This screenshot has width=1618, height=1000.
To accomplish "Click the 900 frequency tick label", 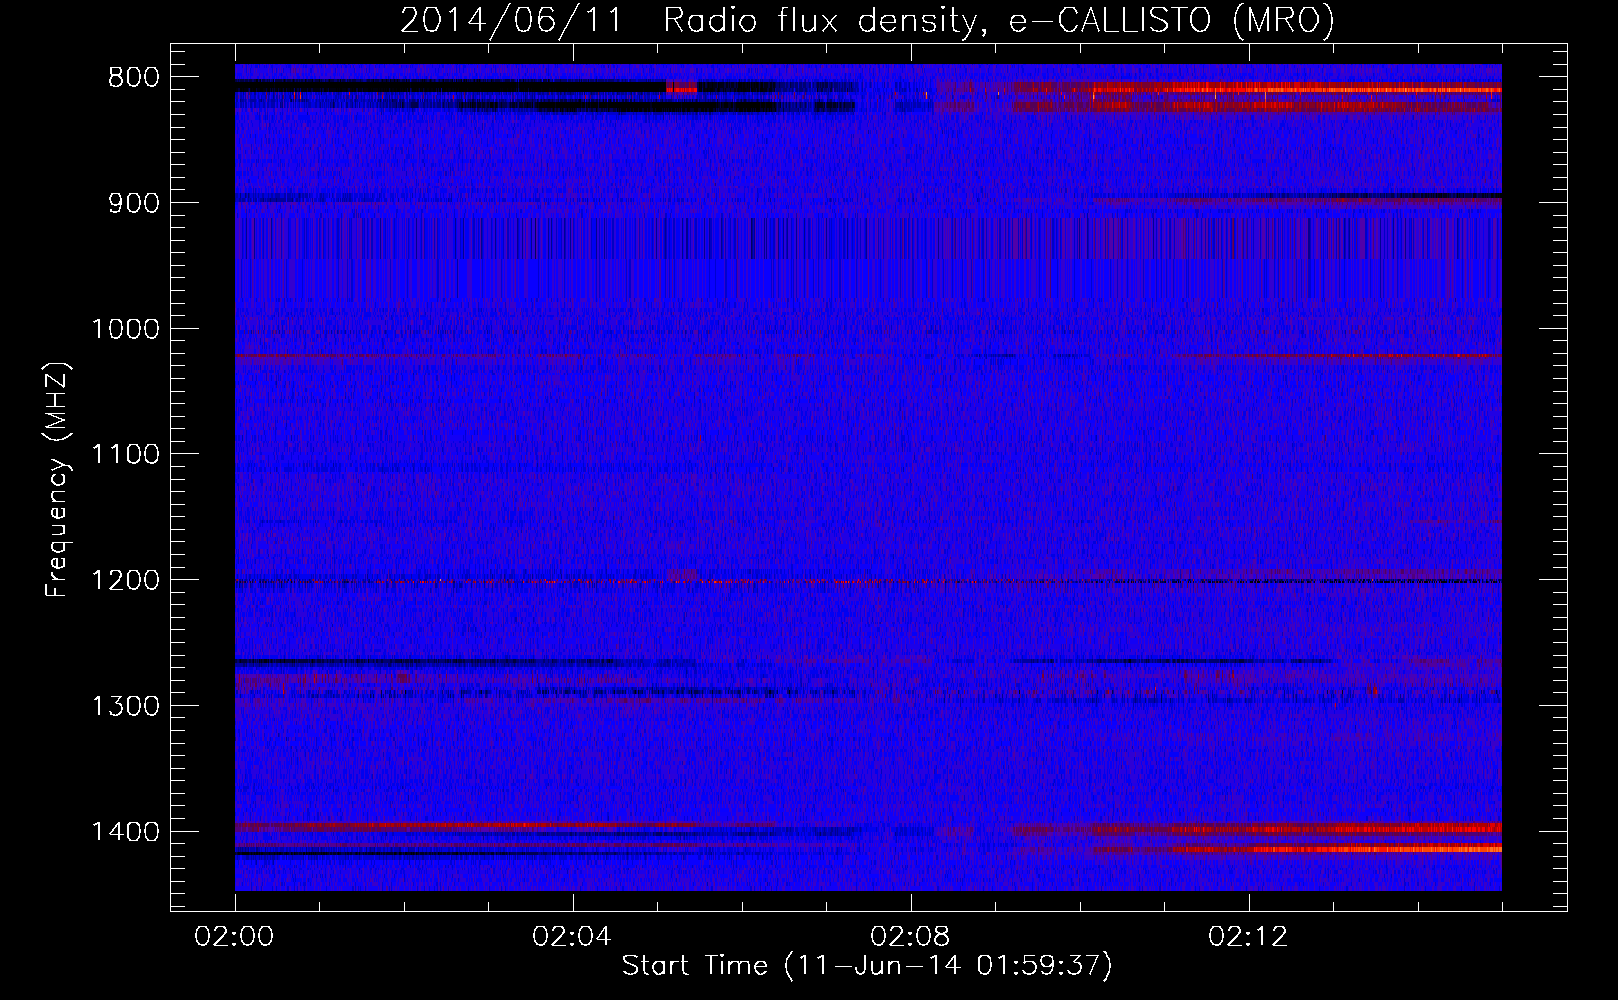I will [x=133, y=203].
